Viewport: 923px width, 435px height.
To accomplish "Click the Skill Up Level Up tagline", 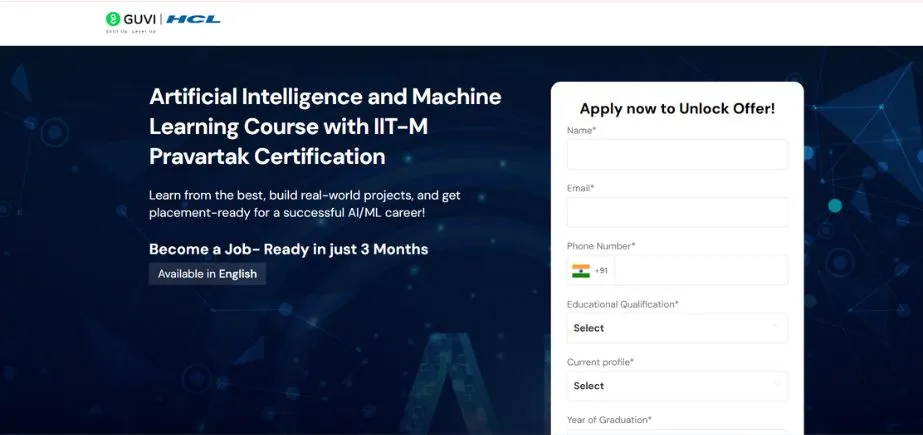I will pos(131,32).
